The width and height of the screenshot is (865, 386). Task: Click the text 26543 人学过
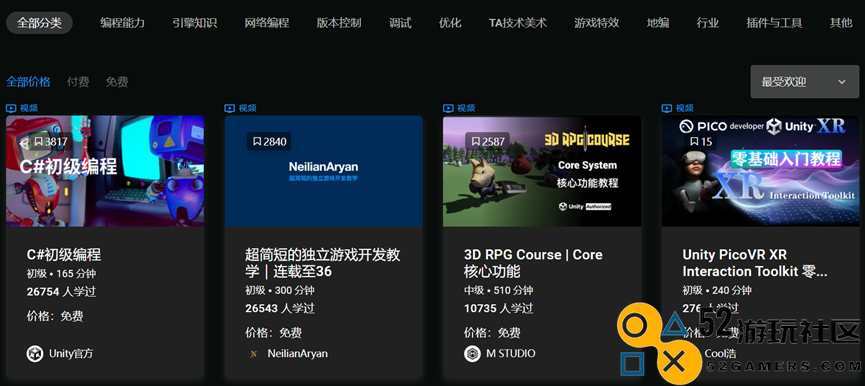[280, 308]
